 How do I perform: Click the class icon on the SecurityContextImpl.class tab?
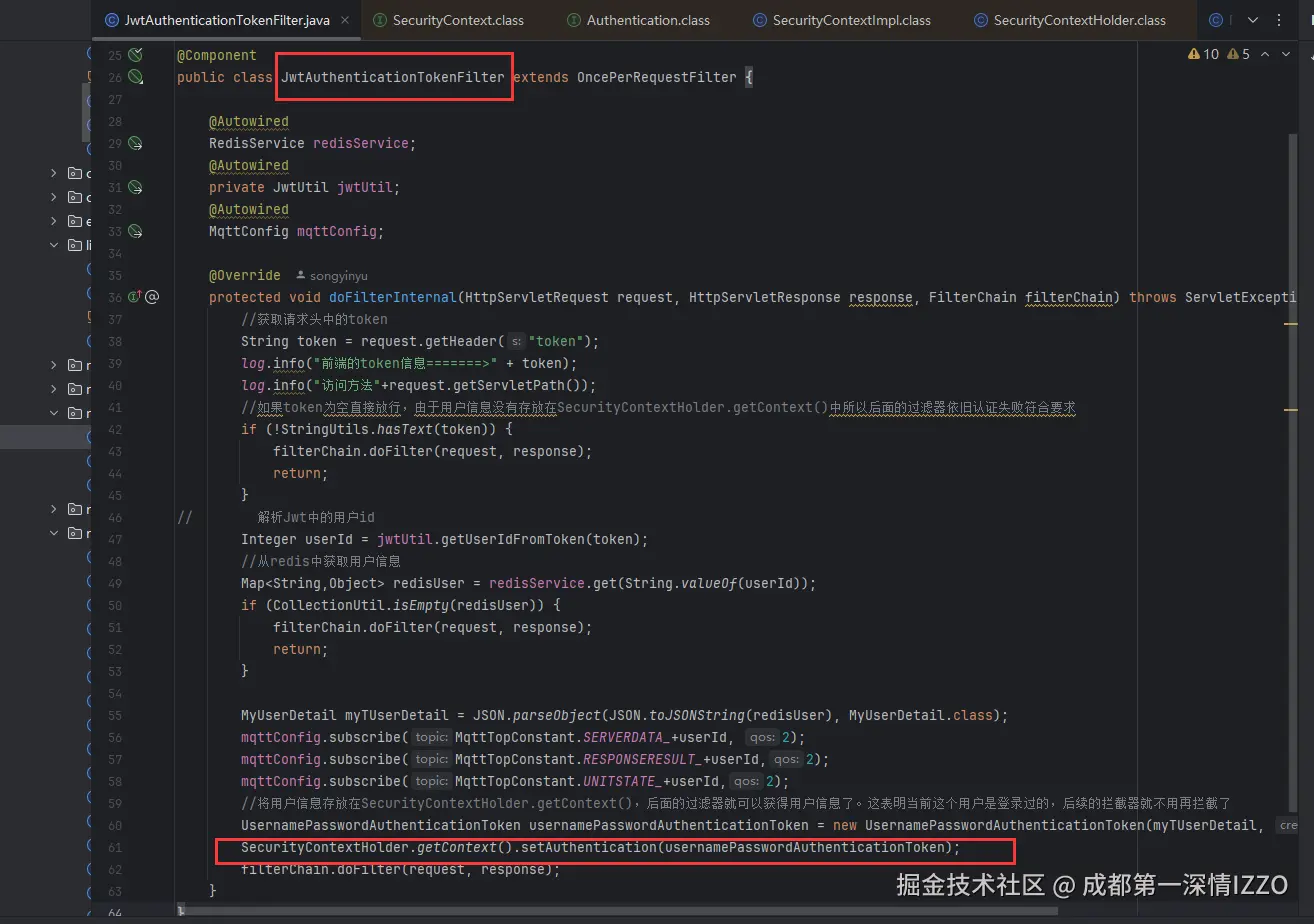(760, 20)
